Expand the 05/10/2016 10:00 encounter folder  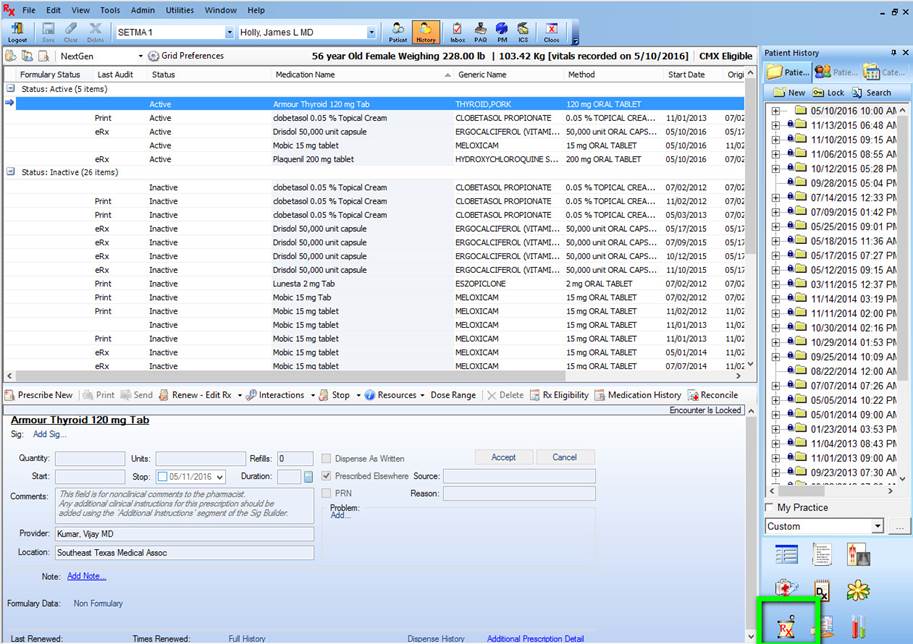click(x=776, y=111)
